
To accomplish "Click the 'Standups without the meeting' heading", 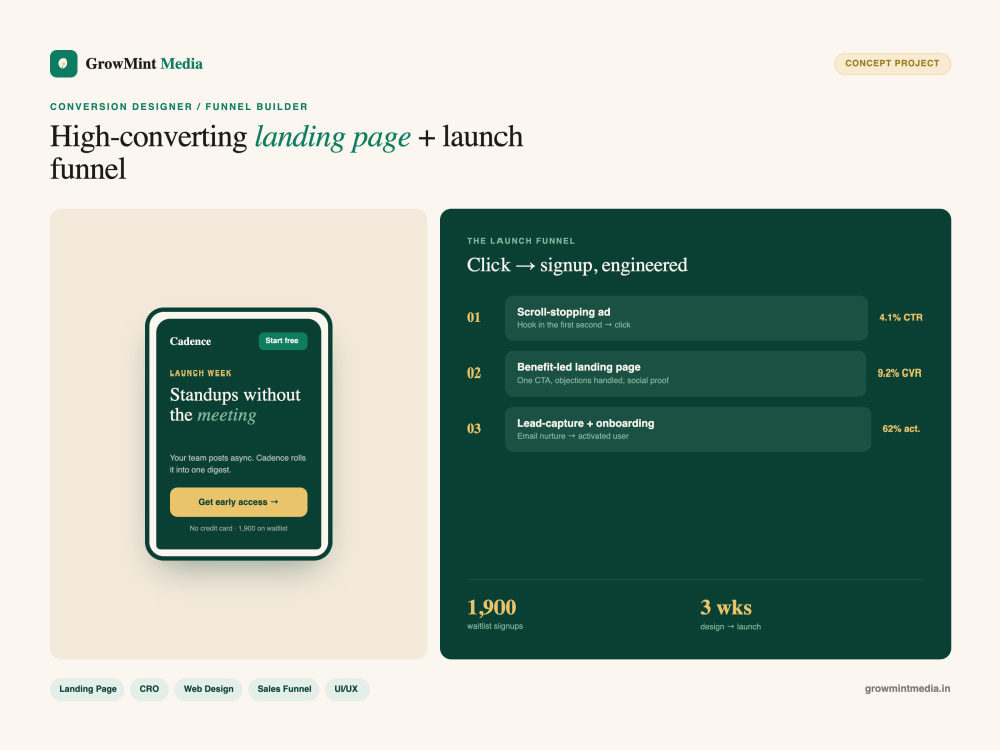I will coord(235,405).
